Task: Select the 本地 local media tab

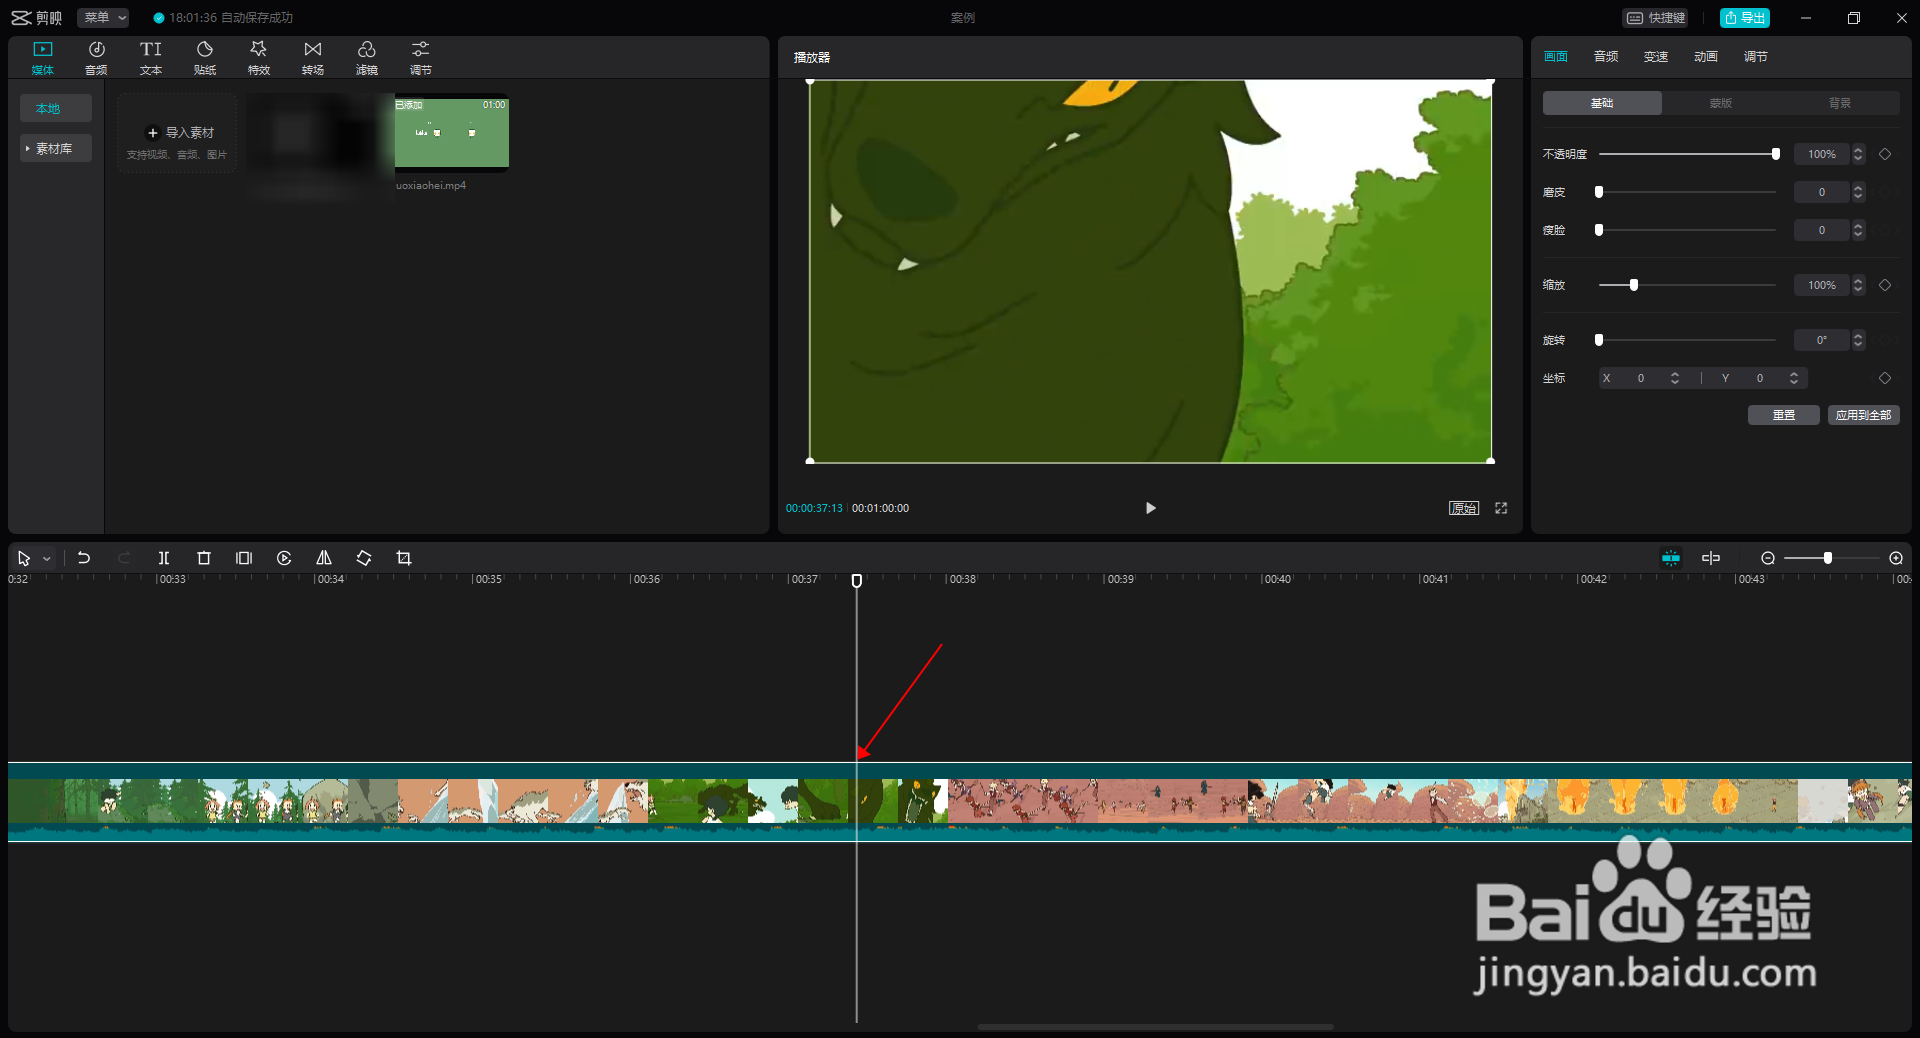Action: click(x=56, y=108)
